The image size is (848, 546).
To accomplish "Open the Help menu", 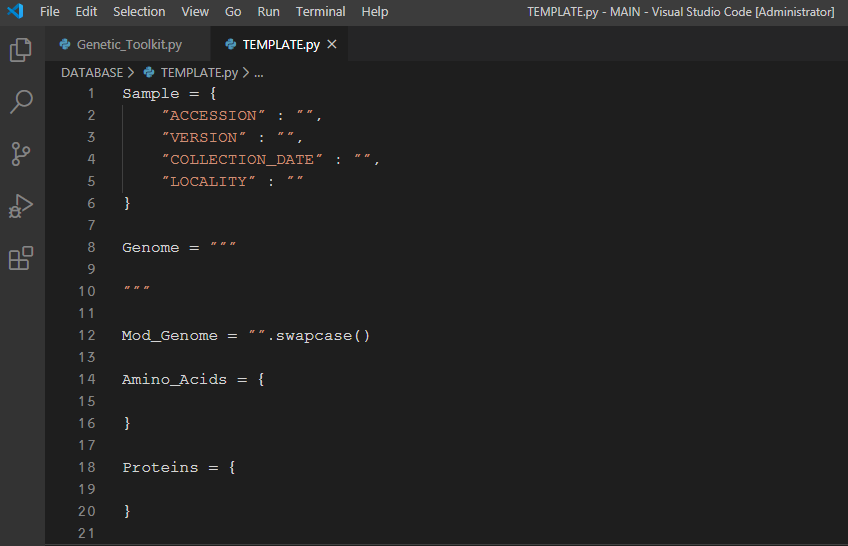I will [x=375, y=11].
